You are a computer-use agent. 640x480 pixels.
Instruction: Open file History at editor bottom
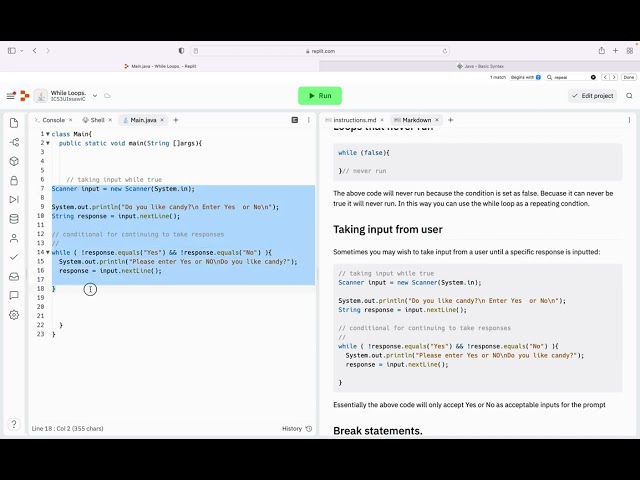(x=297, y=428)
